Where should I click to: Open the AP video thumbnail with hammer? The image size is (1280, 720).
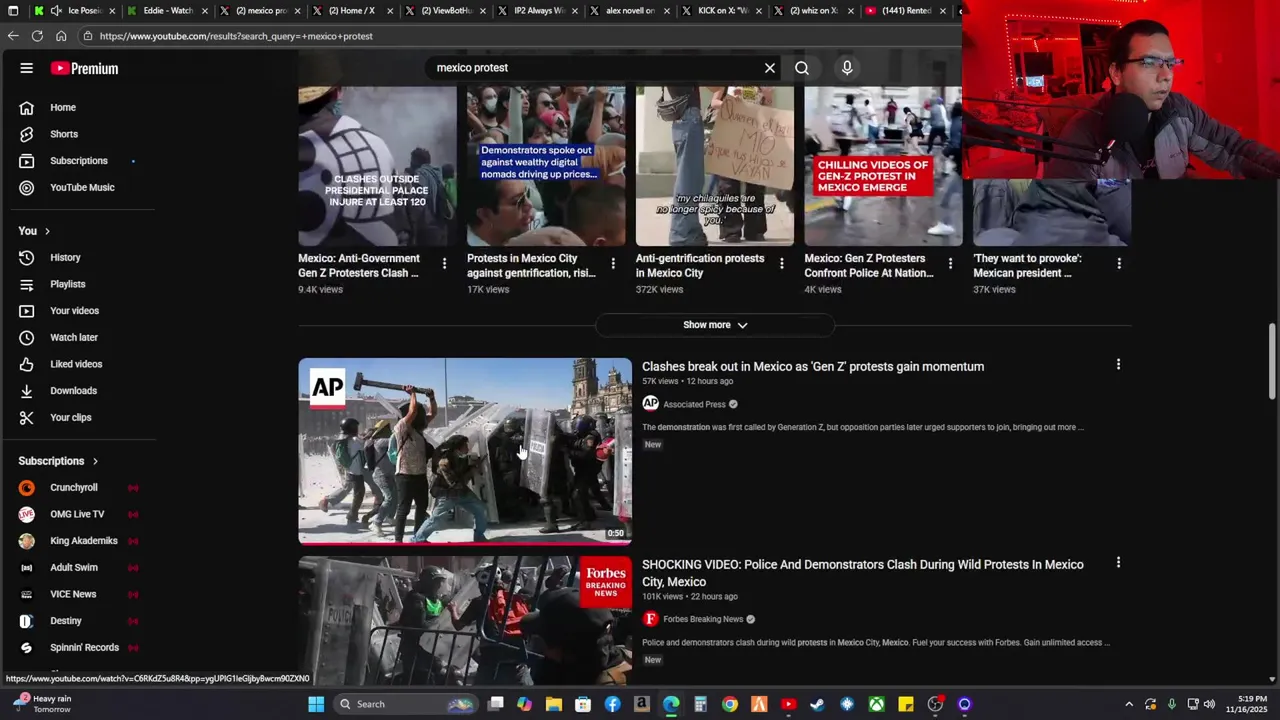(x=465, y=451)
